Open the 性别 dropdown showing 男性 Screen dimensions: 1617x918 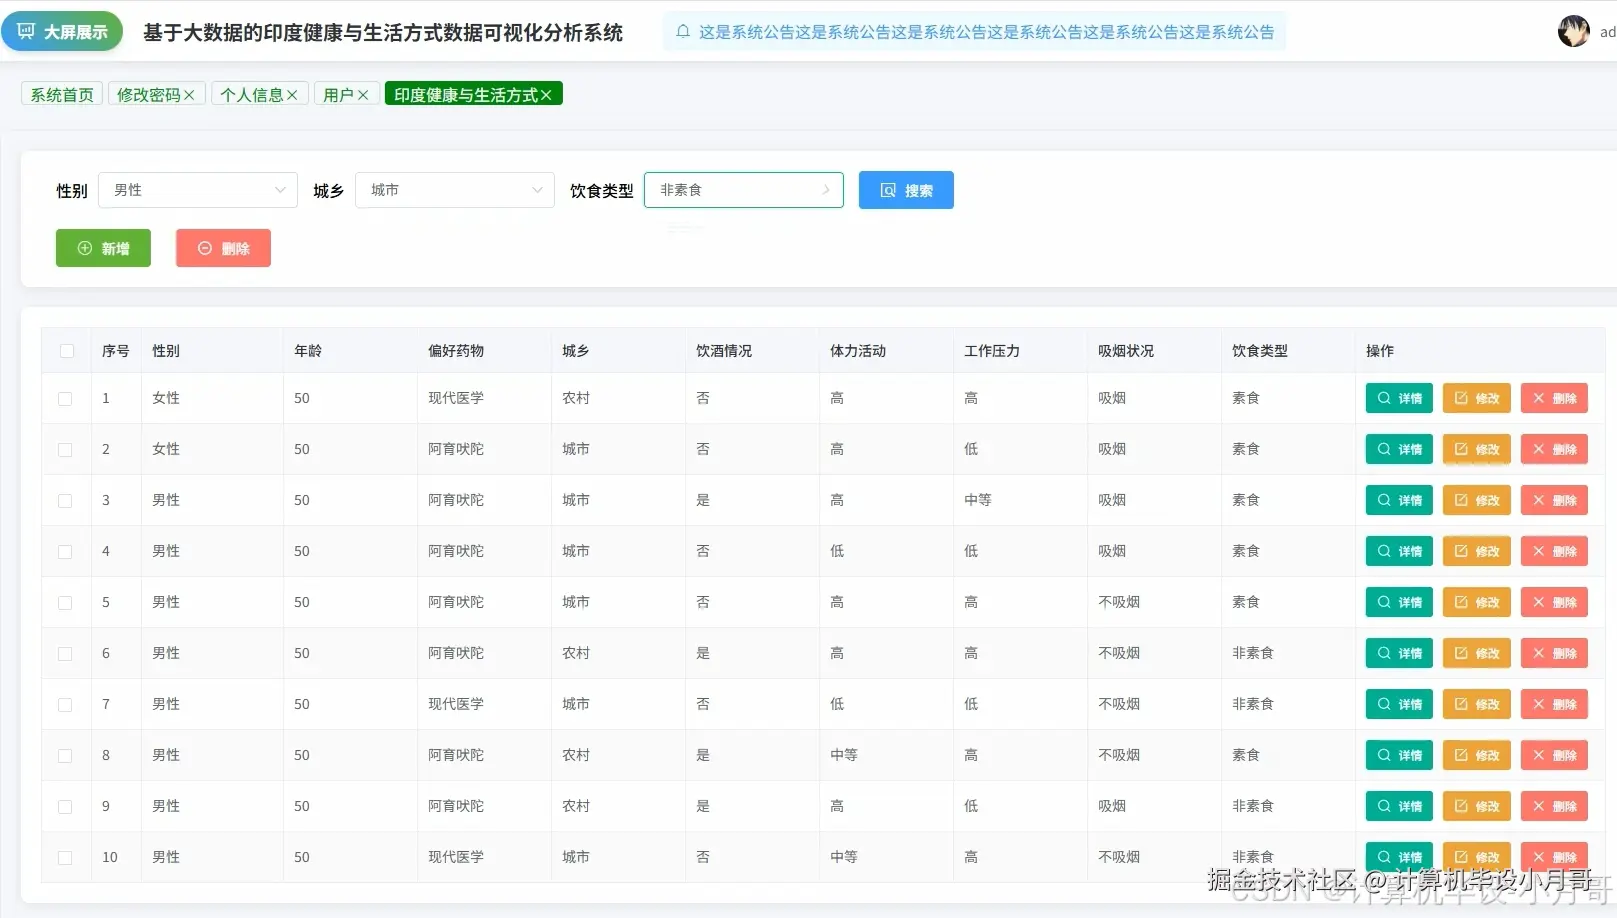[x=198, y=190]
